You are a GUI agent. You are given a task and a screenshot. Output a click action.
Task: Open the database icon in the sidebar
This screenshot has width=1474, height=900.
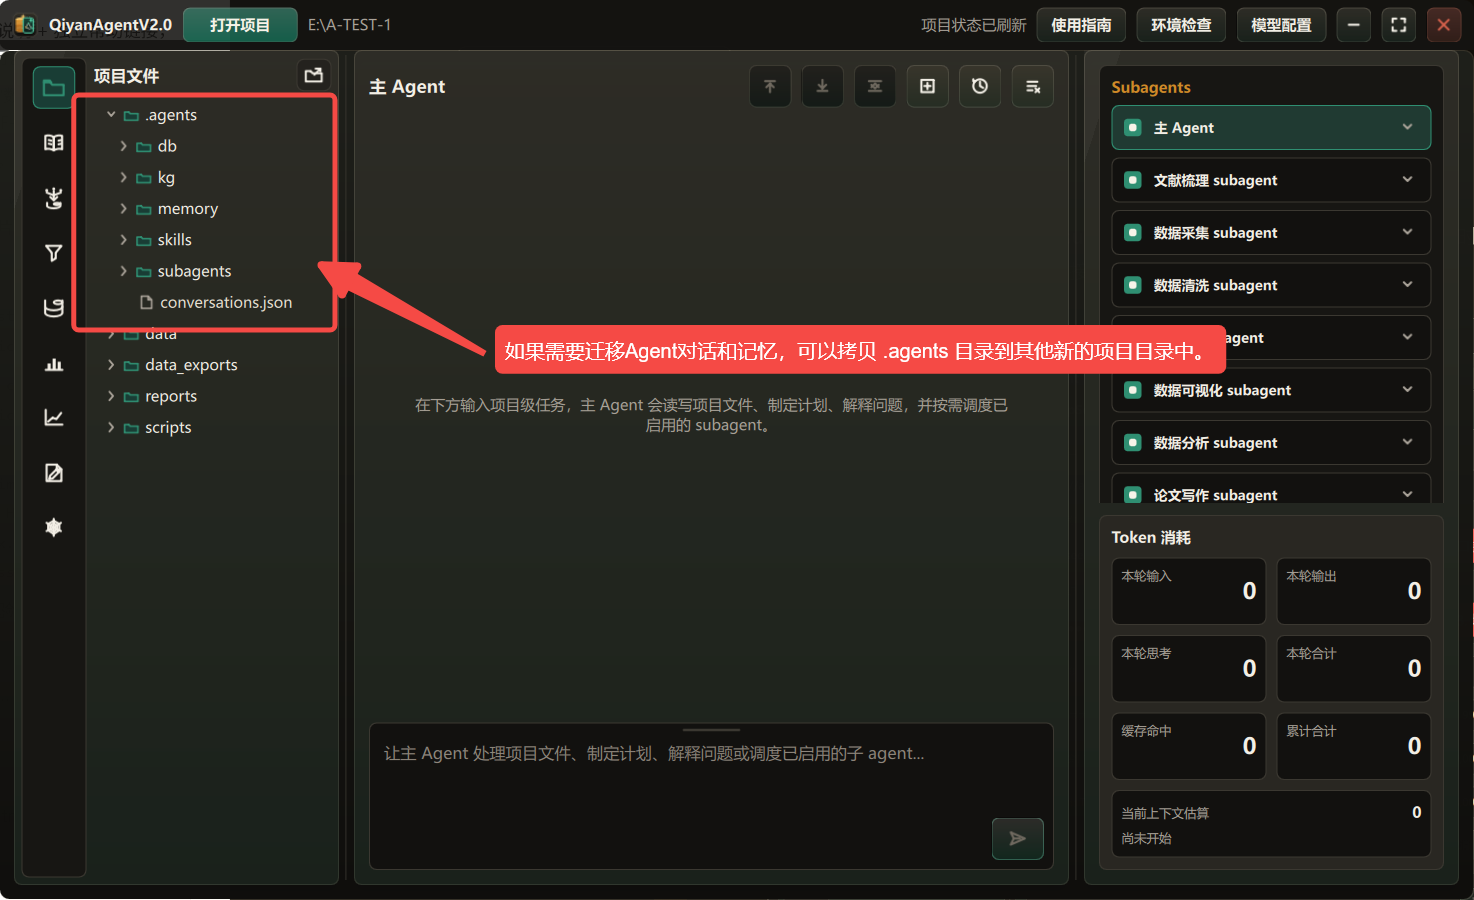(x=54, y=308)
